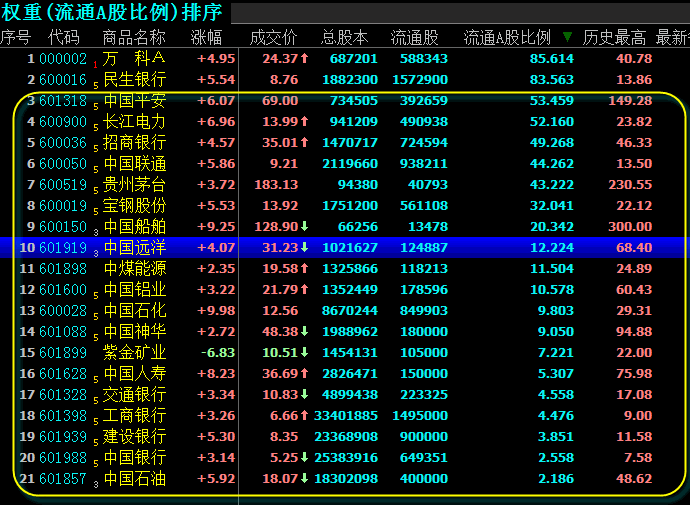
Task: Click total shares 33401885
Action: coord(346,415)
